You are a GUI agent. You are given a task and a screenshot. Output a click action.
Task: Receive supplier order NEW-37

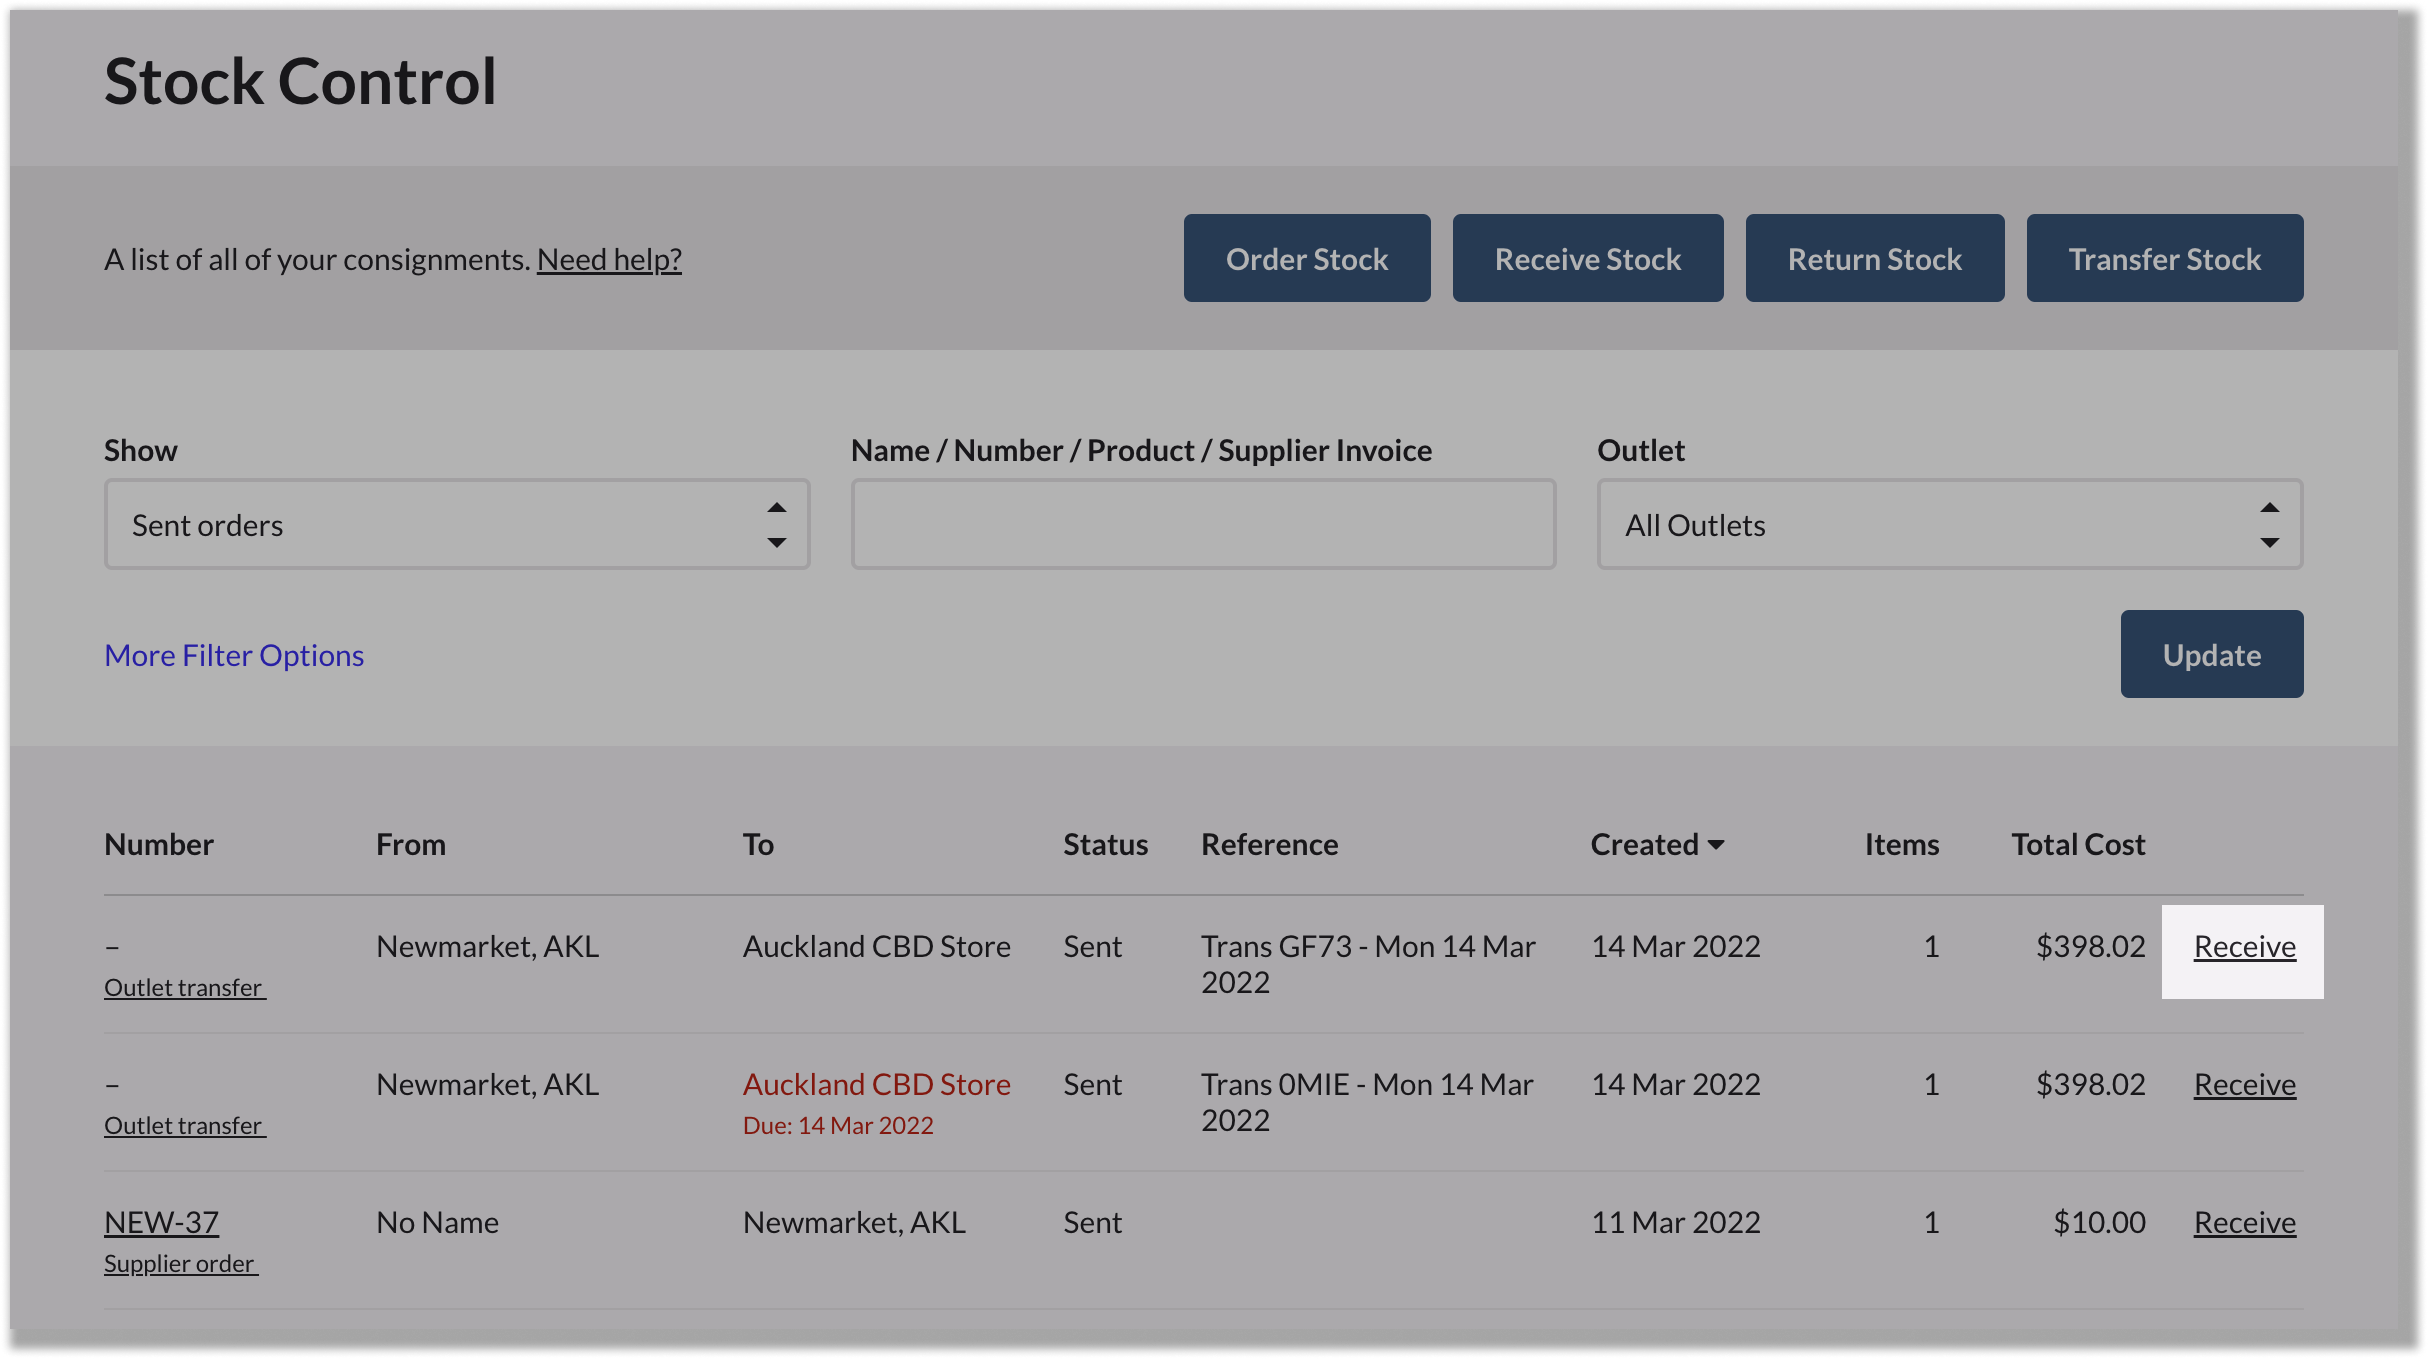(x=2243, y=1222)
